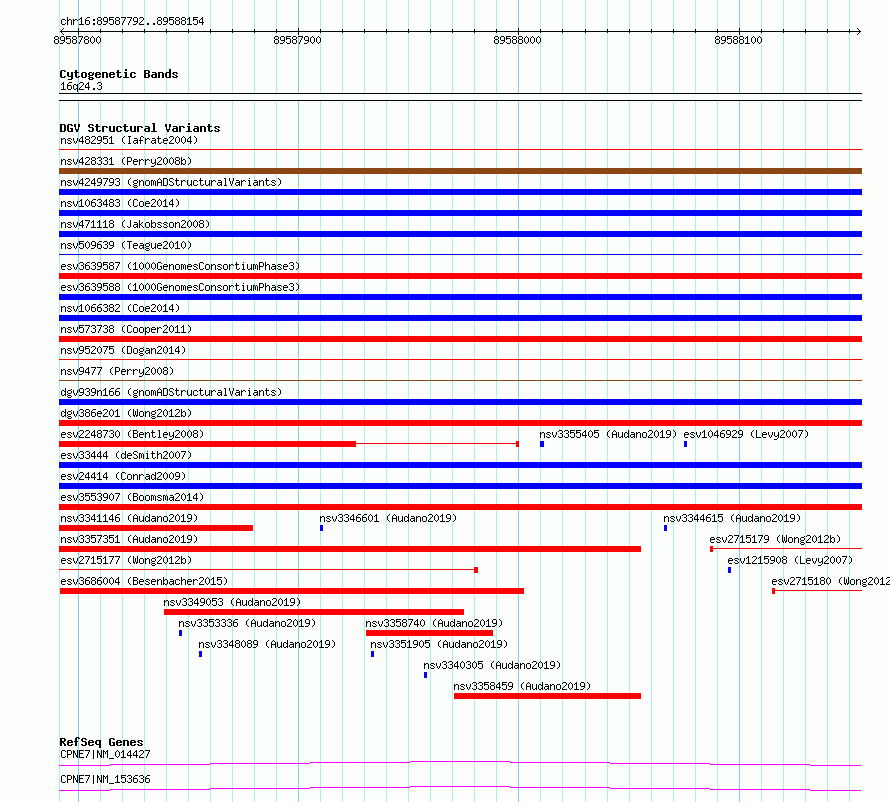Select the esv1046929 (Levy2007) label
This screenshot has width=890, height=802.
pyautogui.click(x=746, y=434)
